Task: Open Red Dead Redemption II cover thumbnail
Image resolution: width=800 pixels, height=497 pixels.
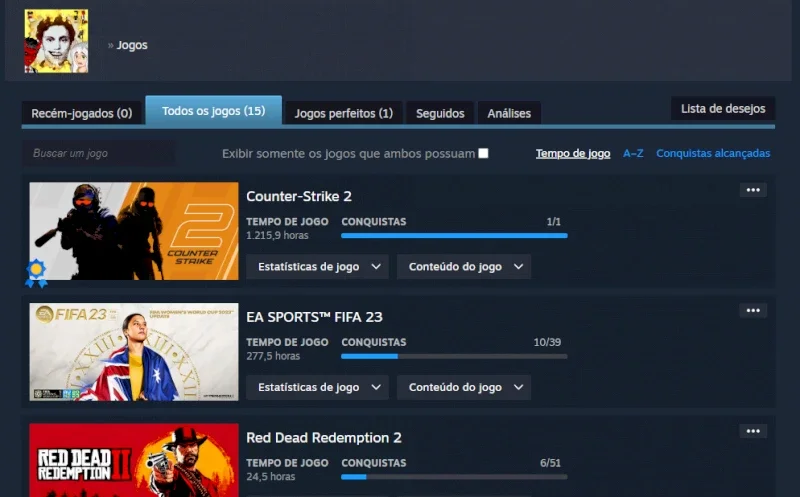Action: [134, 460]
